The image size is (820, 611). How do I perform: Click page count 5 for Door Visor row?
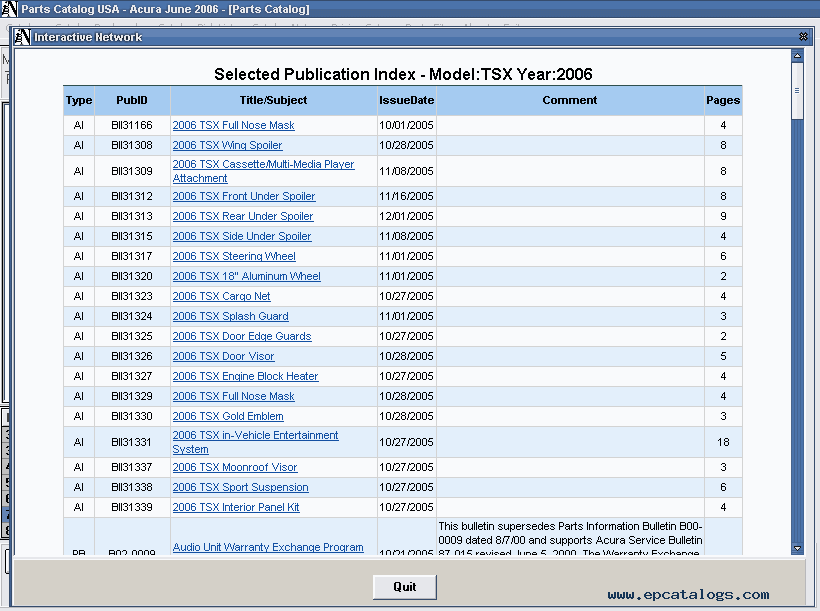point(723,356)
